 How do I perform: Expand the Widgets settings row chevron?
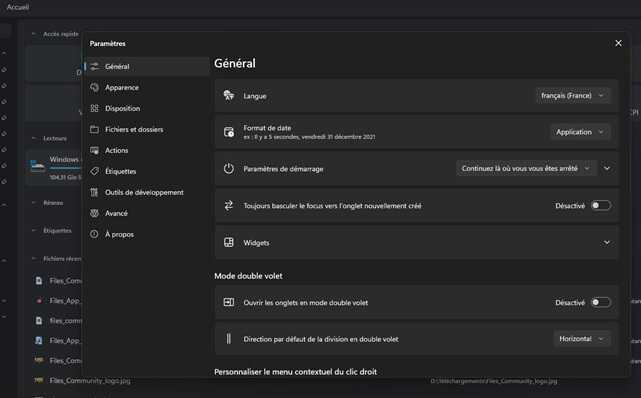[x=607, y=242]
